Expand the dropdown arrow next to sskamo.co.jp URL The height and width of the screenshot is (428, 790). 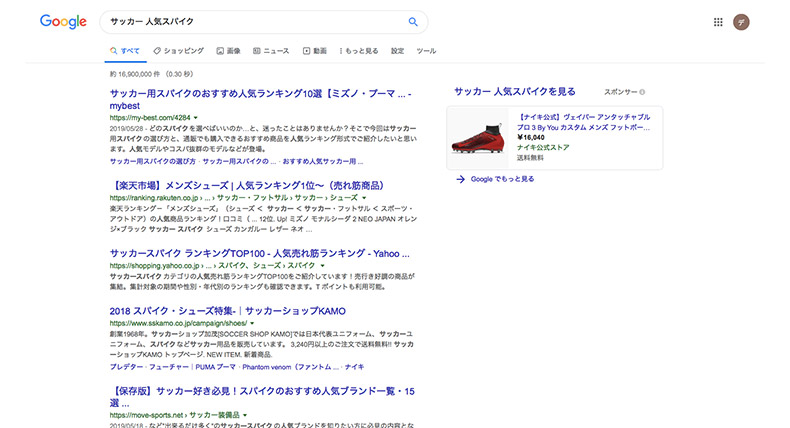[252, 324]
